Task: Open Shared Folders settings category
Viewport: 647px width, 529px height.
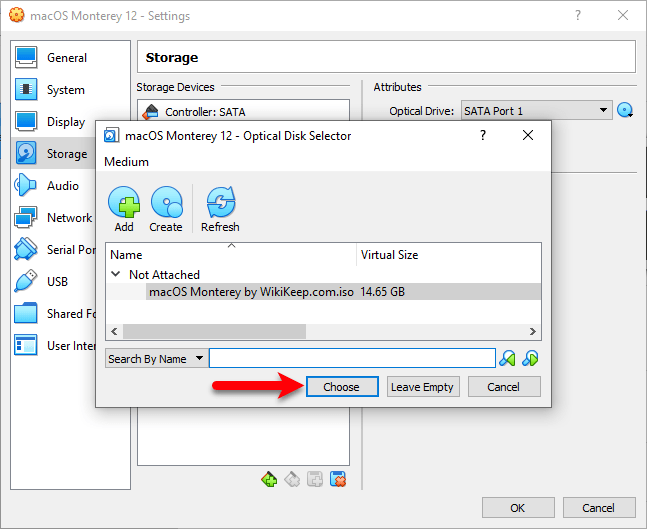Action: (x=54, y=314)
